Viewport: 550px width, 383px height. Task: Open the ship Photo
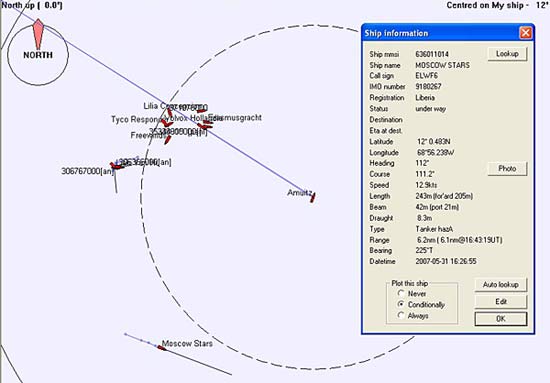point(507,169)
